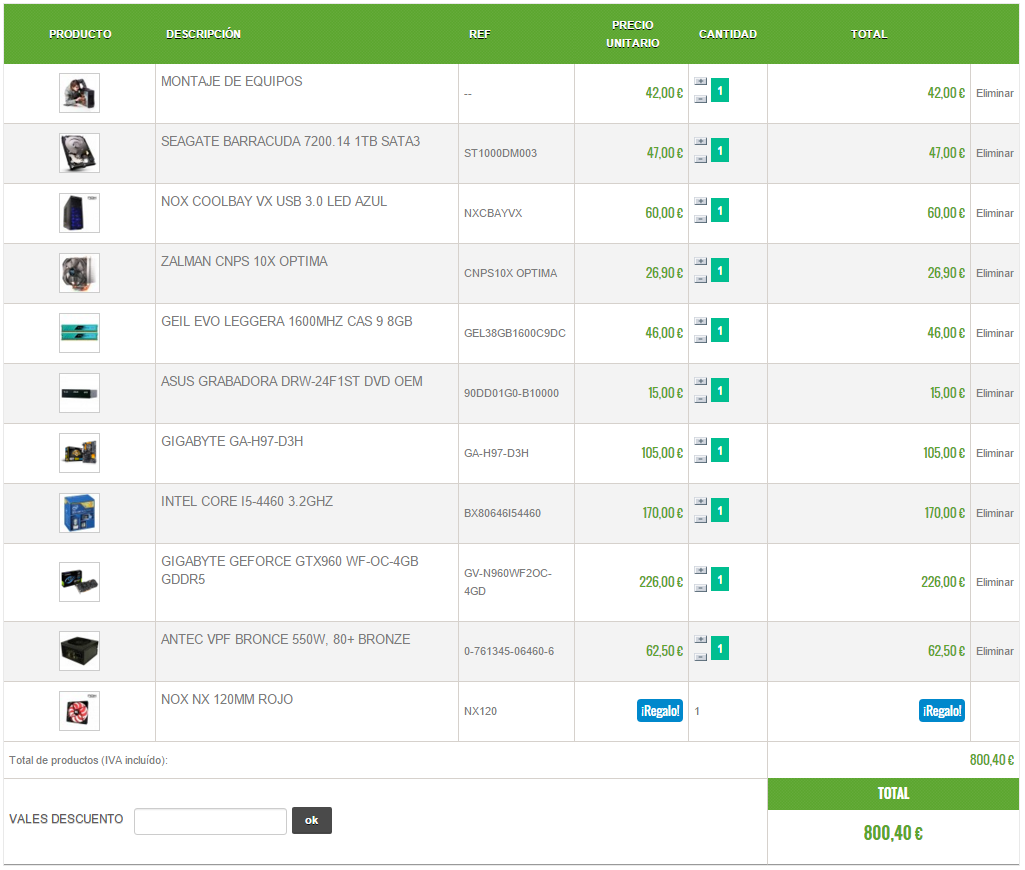Click the quantity field of MONTAJE DE EQUIPOS
Viewport: 1025px width, 870px height.
point(720,90)
